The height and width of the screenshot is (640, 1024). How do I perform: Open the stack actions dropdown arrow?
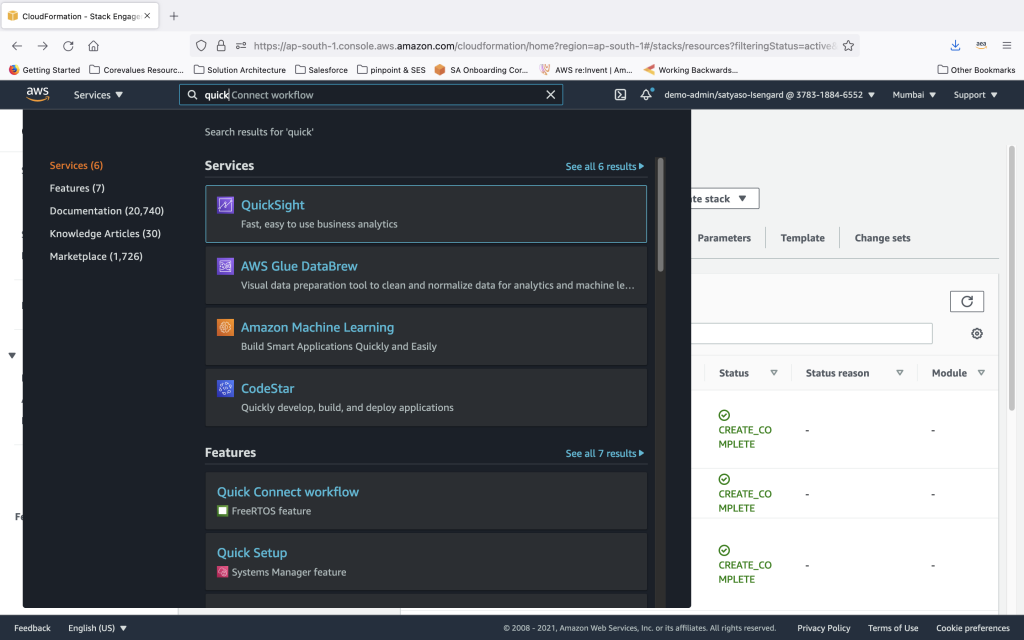[742, 199]
